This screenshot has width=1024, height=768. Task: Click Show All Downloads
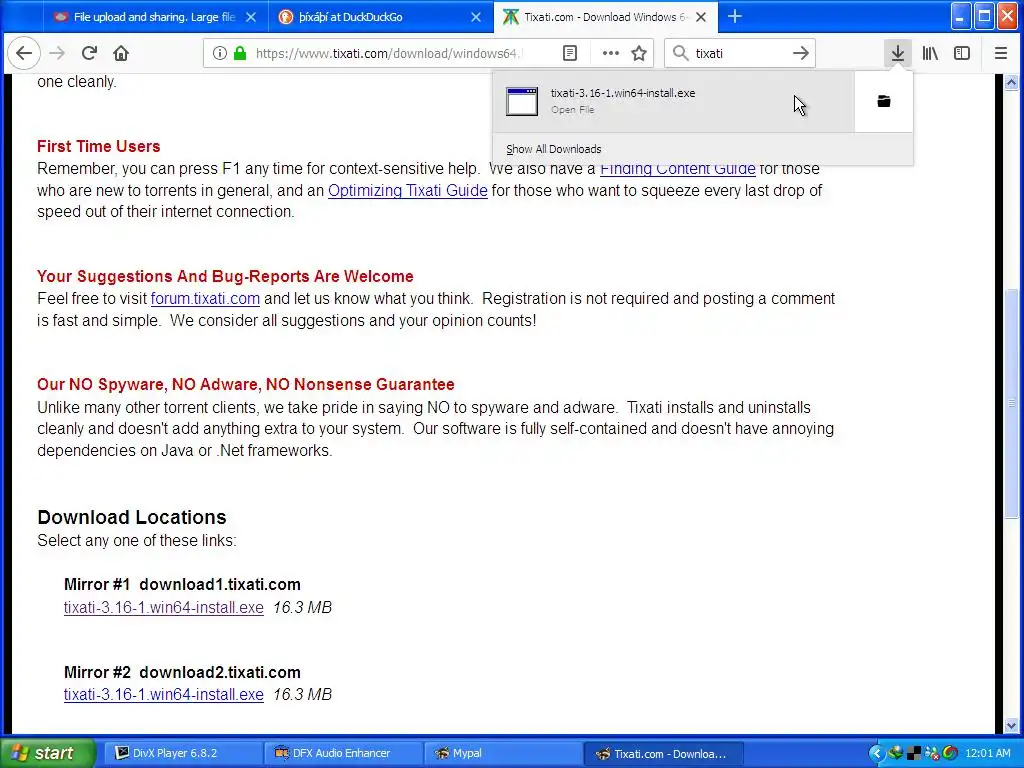pos(553,149)
